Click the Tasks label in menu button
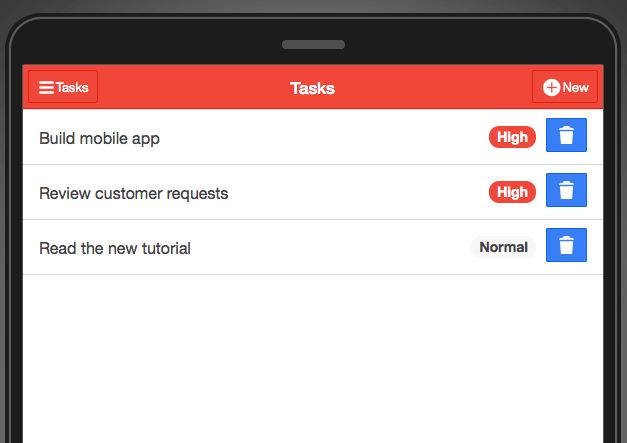This screenshot has height=443, width=627. 72,87
